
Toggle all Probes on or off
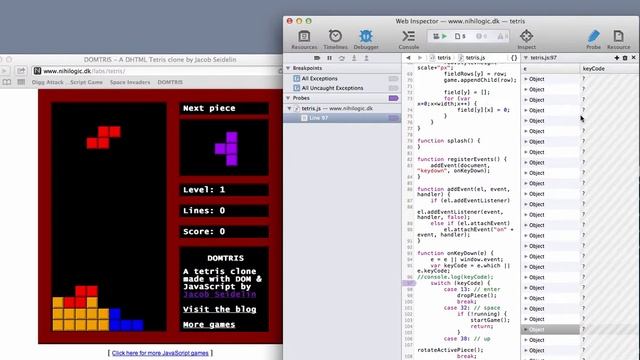[x=393, y=98]
